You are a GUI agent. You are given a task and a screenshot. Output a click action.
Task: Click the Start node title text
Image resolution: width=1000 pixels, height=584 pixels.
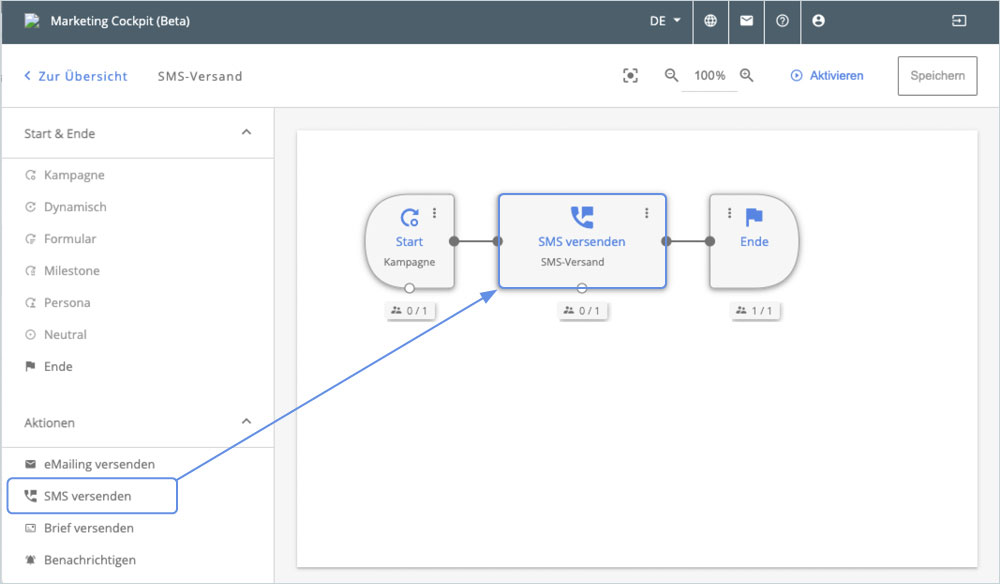[x=409, y=242]
